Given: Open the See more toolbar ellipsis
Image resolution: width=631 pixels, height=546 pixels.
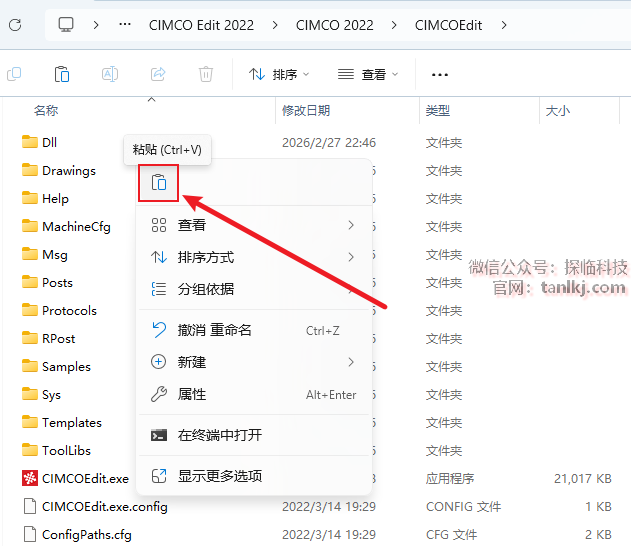Looking at the screenshot, I should coord(439,75).
